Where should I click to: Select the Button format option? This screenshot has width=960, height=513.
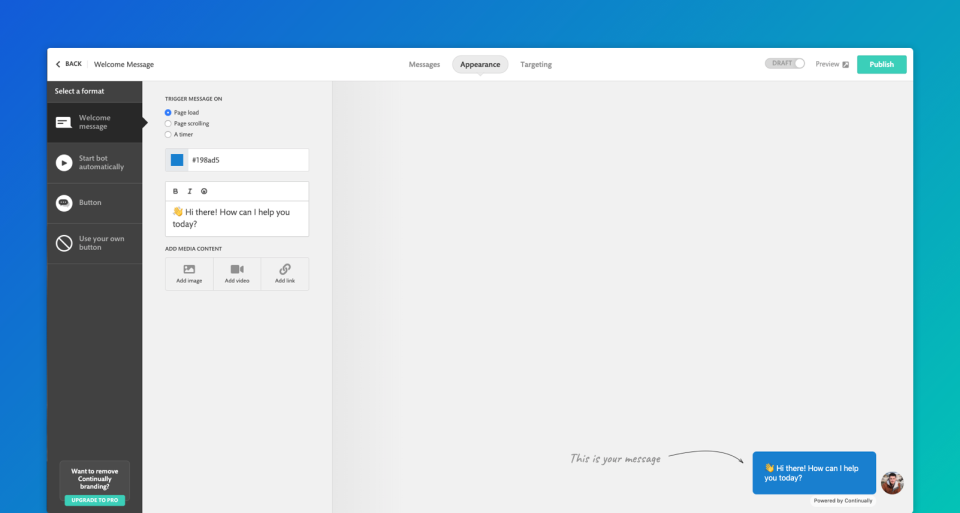[x=95, y=203]
